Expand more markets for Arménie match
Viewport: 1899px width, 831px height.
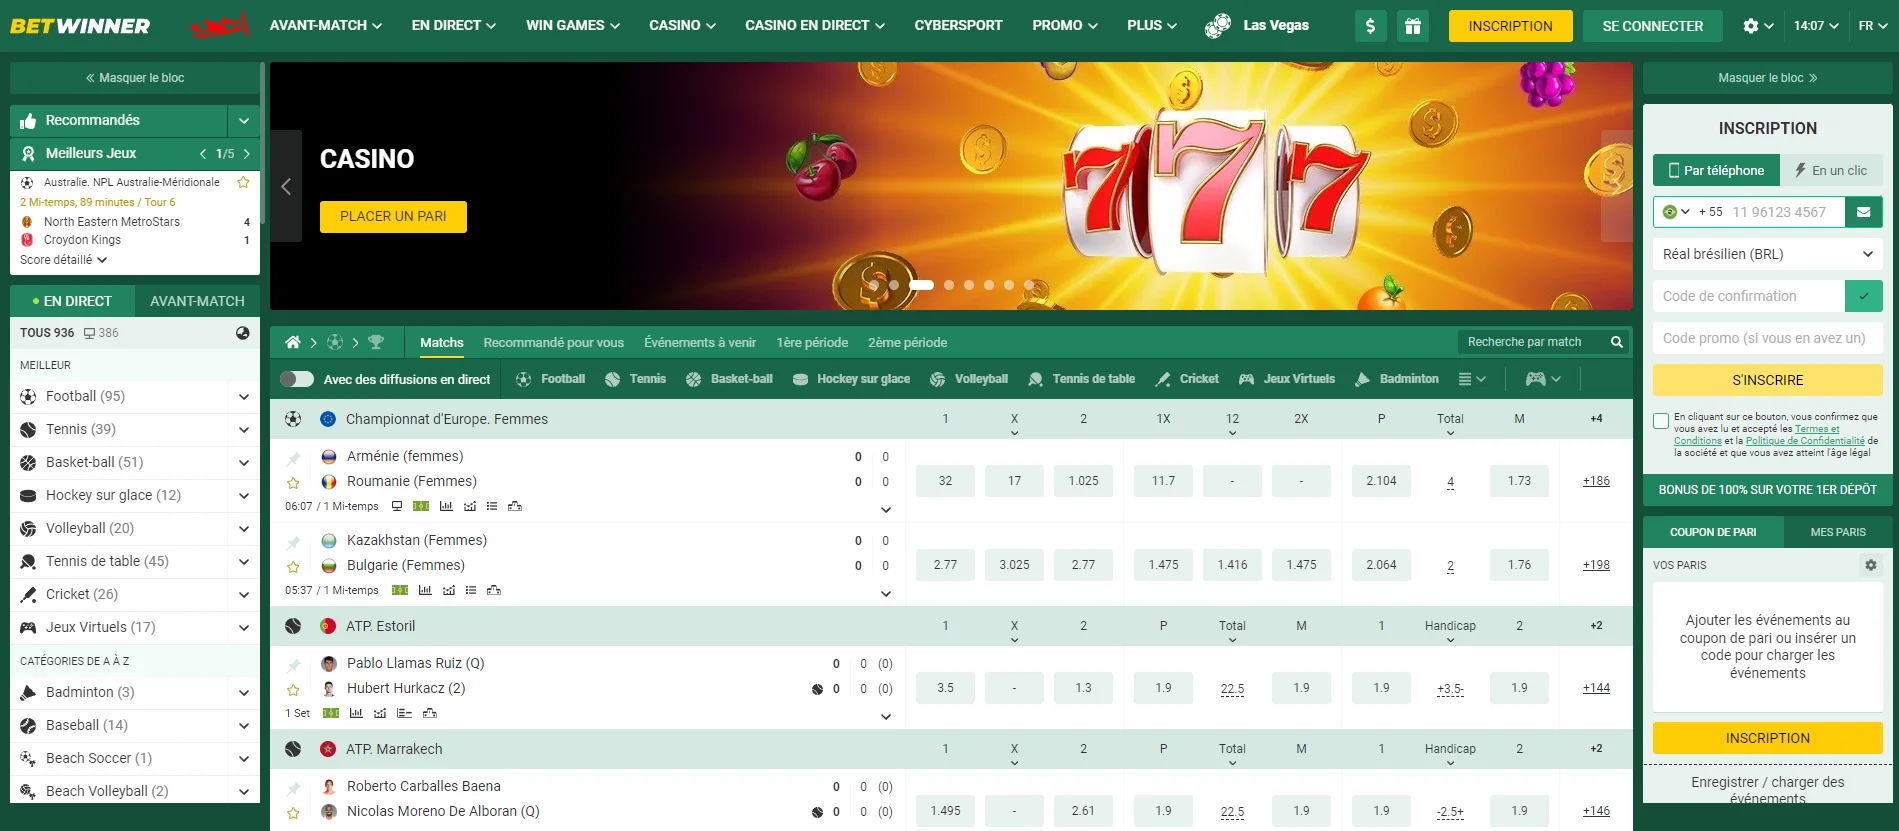click(x=886, y=510)
